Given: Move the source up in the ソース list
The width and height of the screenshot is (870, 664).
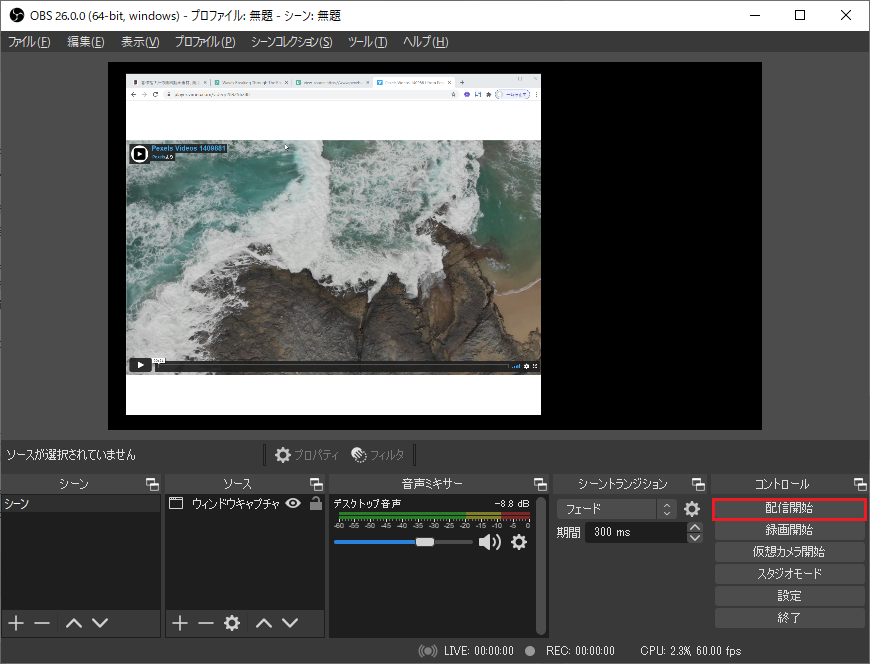Looking at the screenshot, I should (264, 623).
